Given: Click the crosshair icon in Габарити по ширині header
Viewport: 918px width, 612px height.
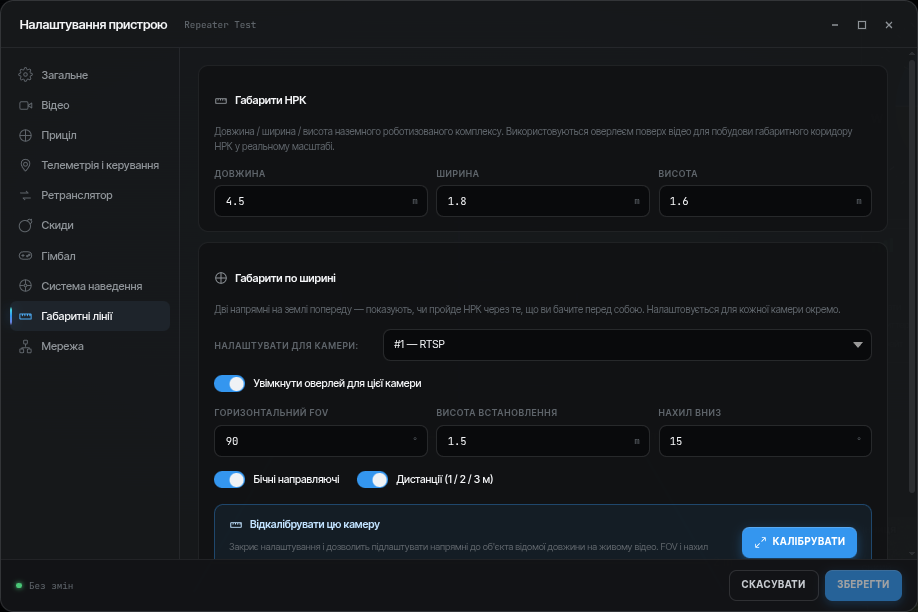Looking at the screenshot, I should click(x=221, y=278).
